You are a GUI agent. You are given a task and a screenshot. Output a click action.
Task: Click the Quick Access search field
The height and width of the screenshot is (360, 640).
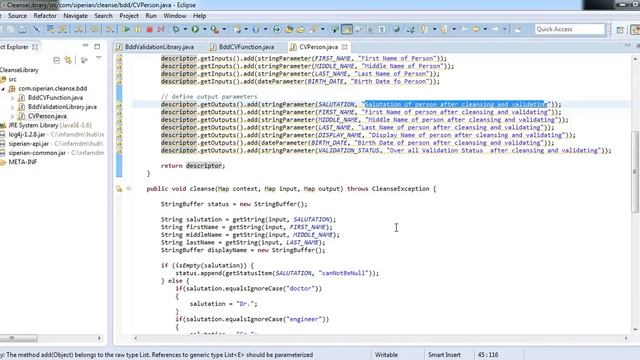(x=570, y=29)
